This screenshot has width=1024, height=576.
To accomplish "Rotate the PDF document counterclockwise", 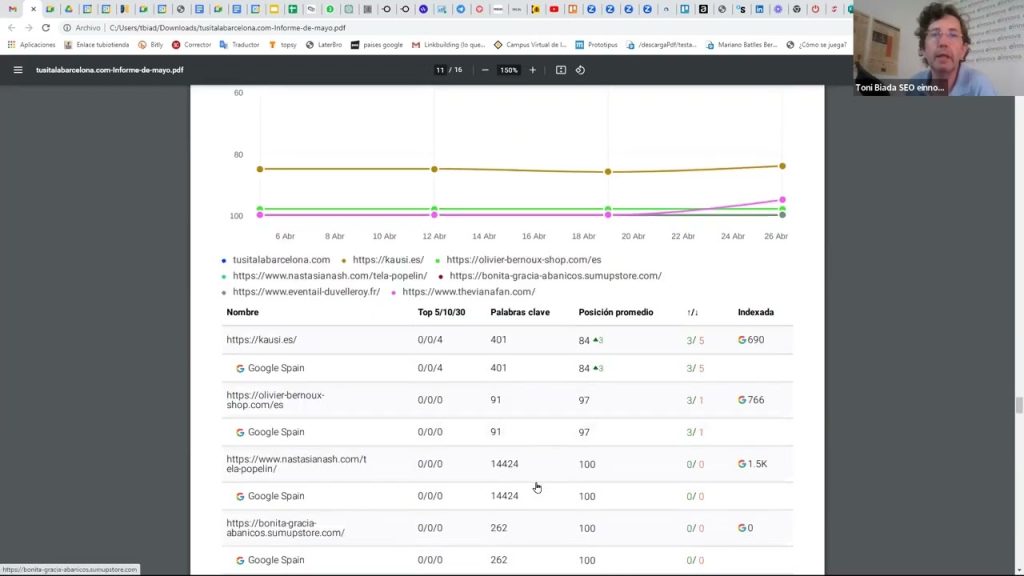I will (x=581, y=70).
